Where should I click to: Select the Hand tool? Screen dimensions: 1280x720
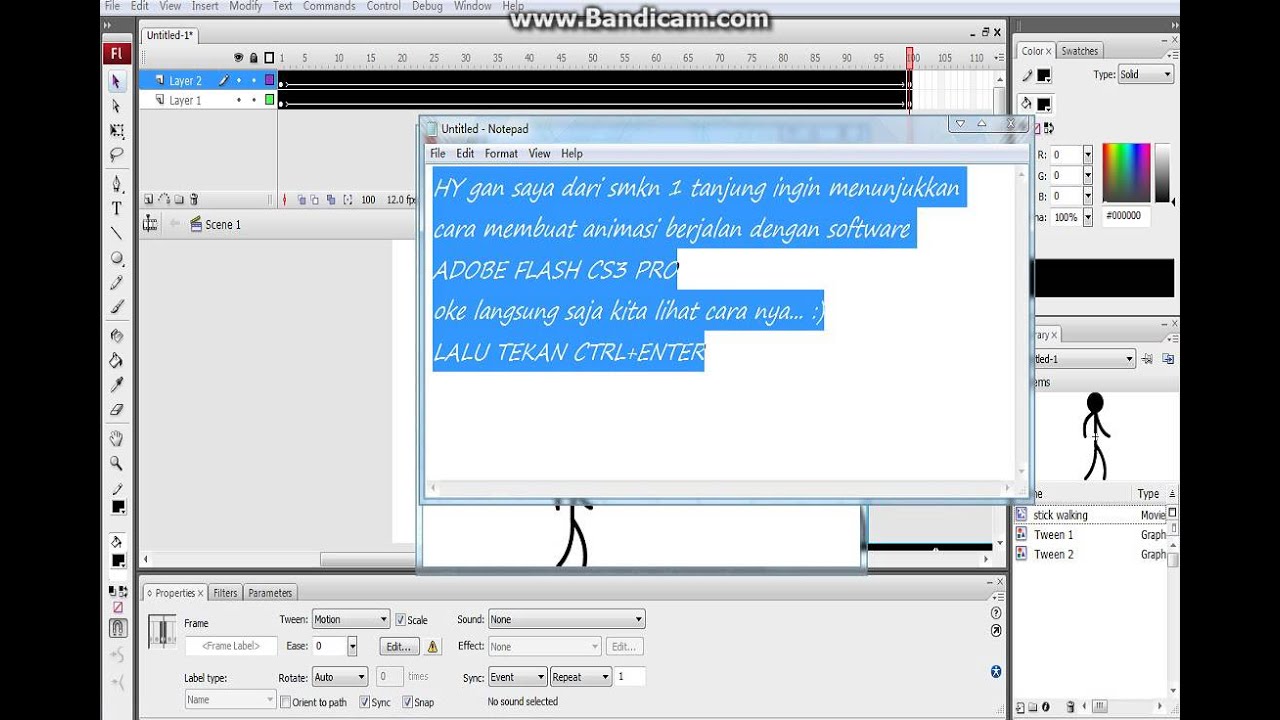coord(116,438)
